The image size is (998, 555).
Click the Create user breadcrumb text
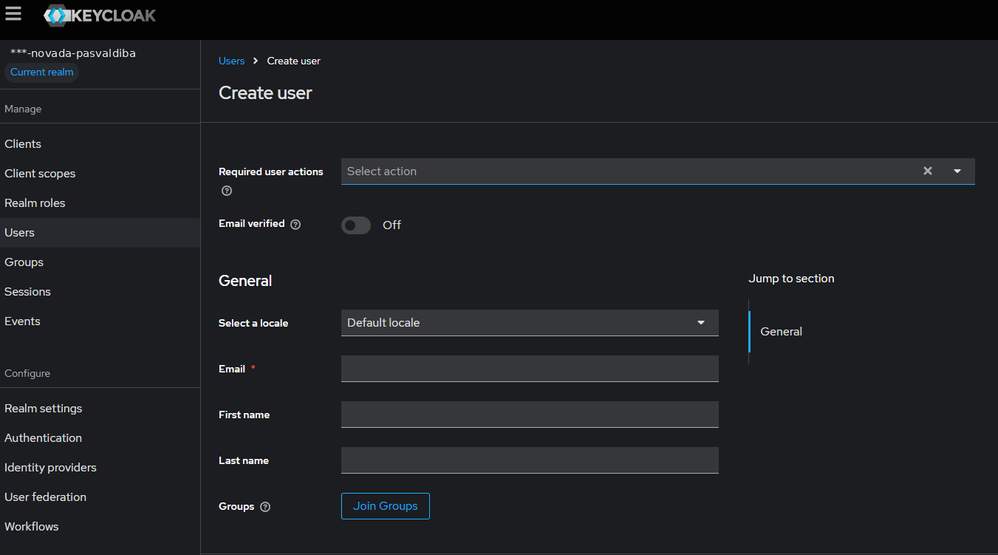293,61
